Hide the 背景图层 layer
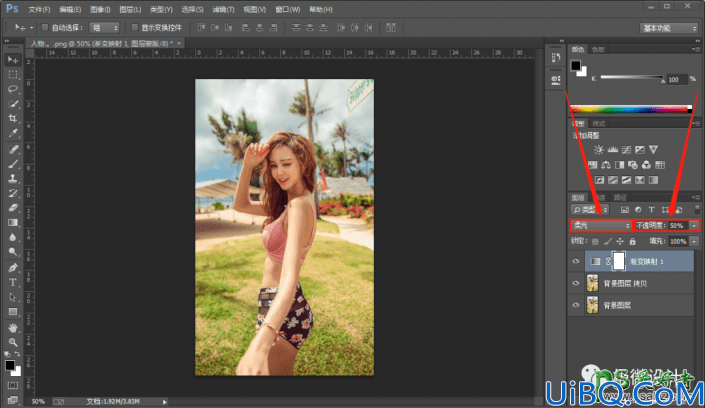The image size is (705, 408). pyautogui.click(x=576, y=305)
